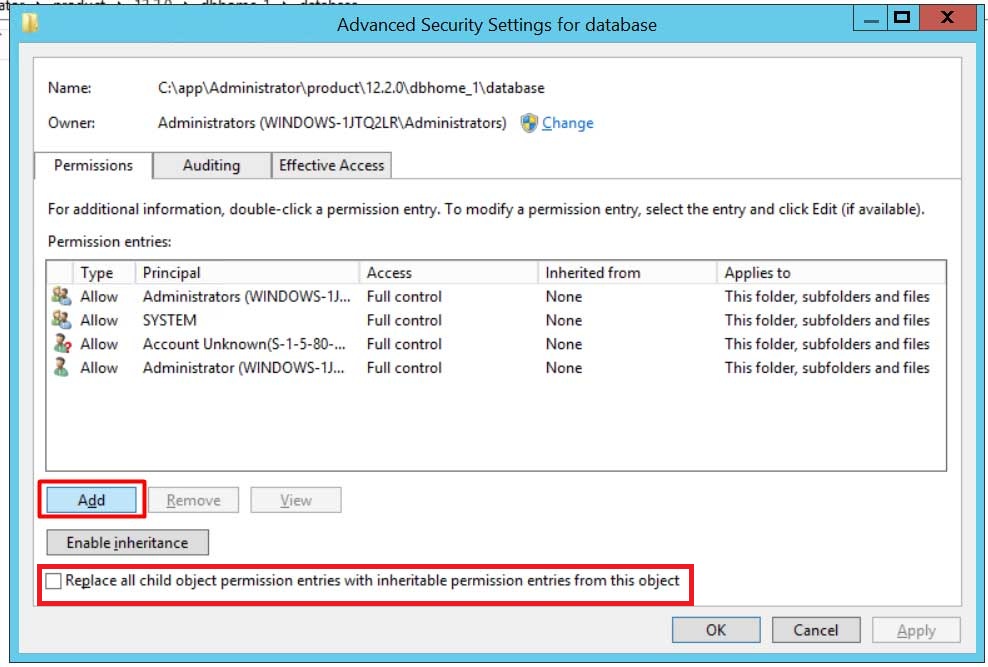Switch to the Auditing tab
This screenshot has width=988, height=667.
pyautogui.click(x=212, y=166)
